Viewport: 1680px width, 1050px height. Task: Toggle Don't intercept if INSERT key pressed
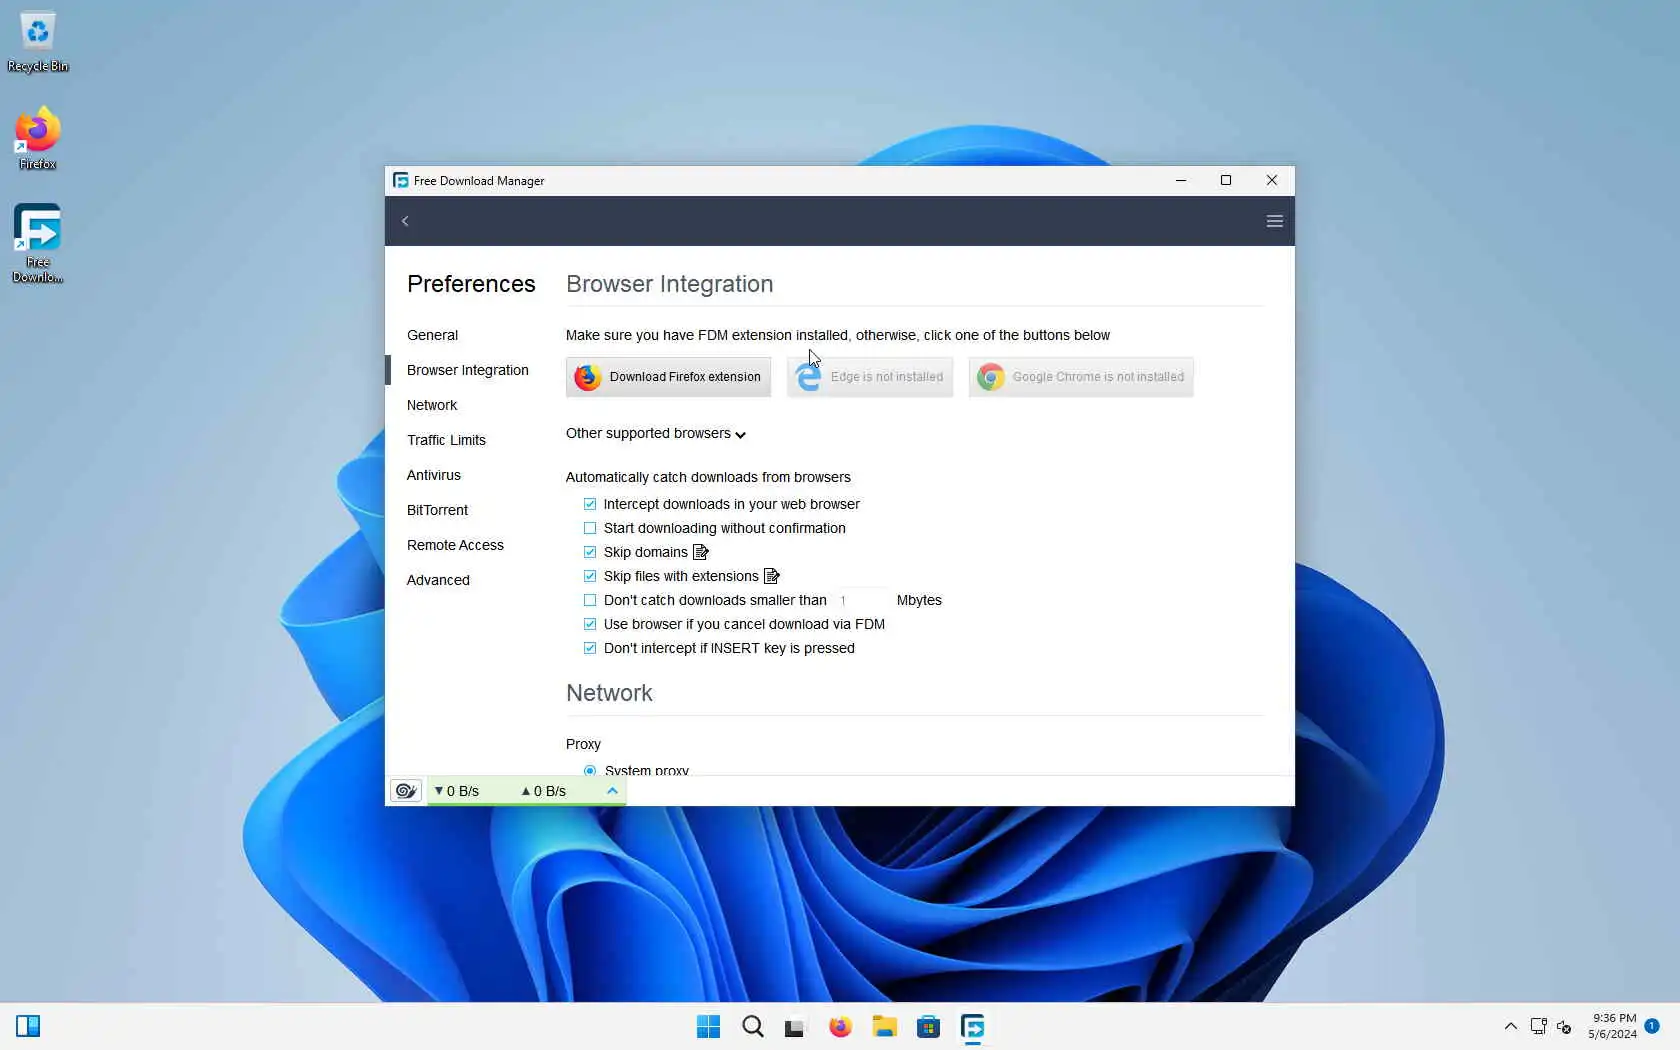click(x=590, y=648)
